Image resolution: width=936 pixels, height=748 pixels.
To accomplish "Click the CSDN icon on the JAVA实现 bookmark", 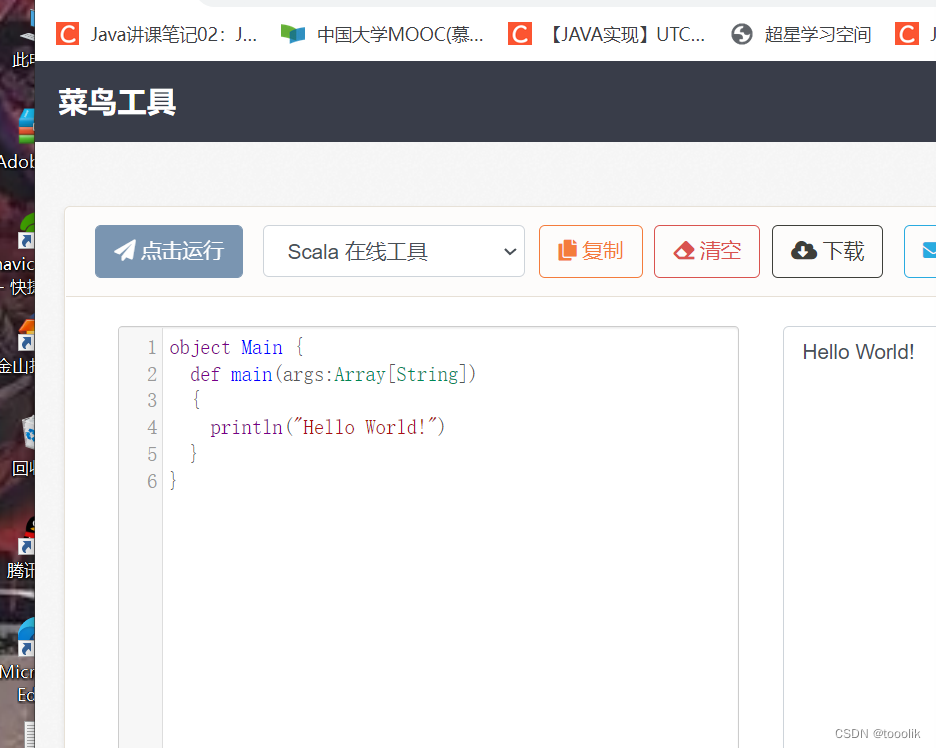I will [x=520, y=34].
